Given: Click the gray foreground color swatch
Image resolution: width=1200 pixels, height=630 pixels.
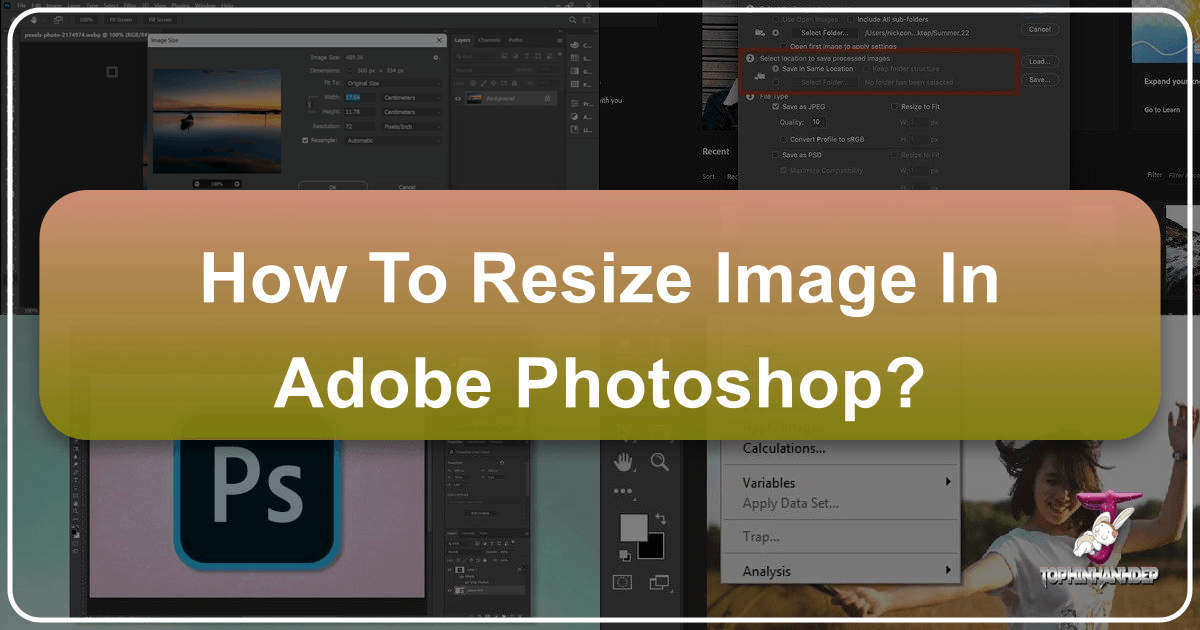Looking at the screenshot, I should pos(632,527).
